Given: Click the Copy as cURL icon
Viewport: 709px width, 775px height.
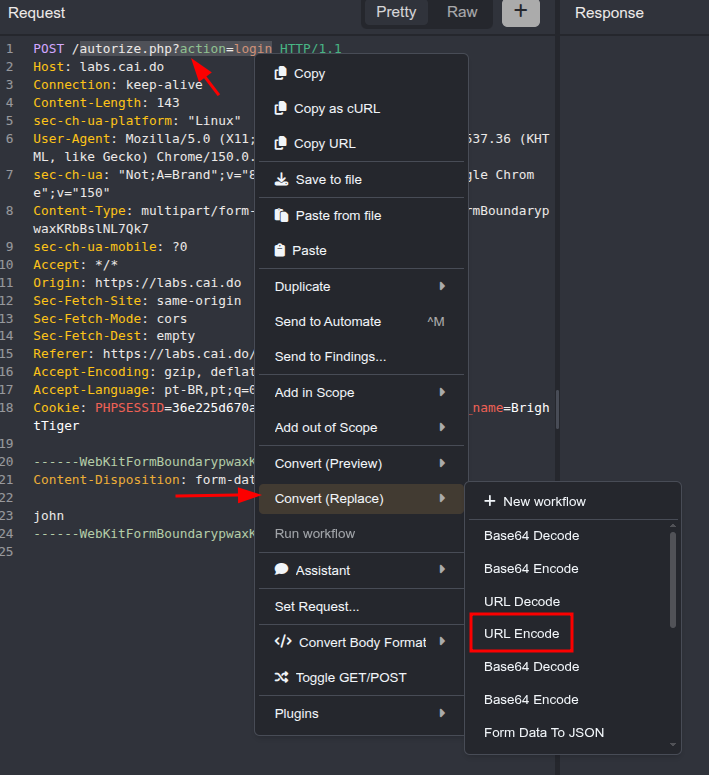Looking at the screenshot, I should [280, 108].
